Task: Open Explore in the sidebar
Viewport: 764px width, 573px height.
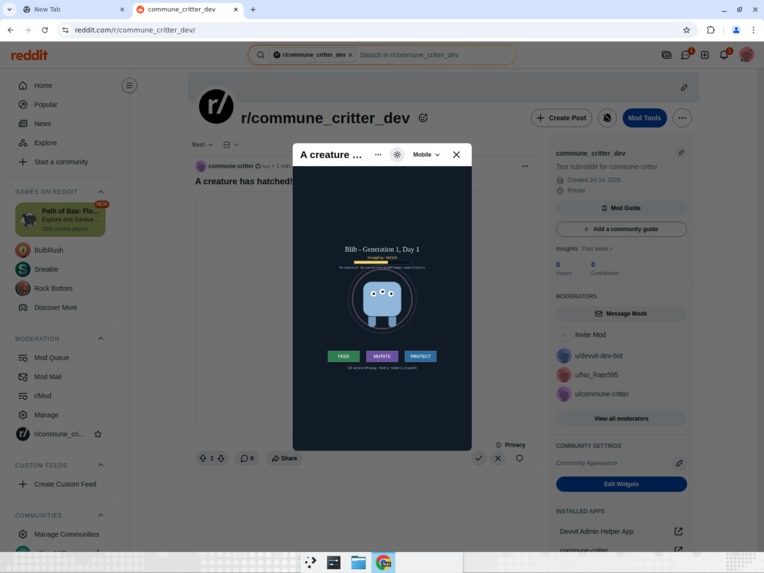Action: pos(45,143)
